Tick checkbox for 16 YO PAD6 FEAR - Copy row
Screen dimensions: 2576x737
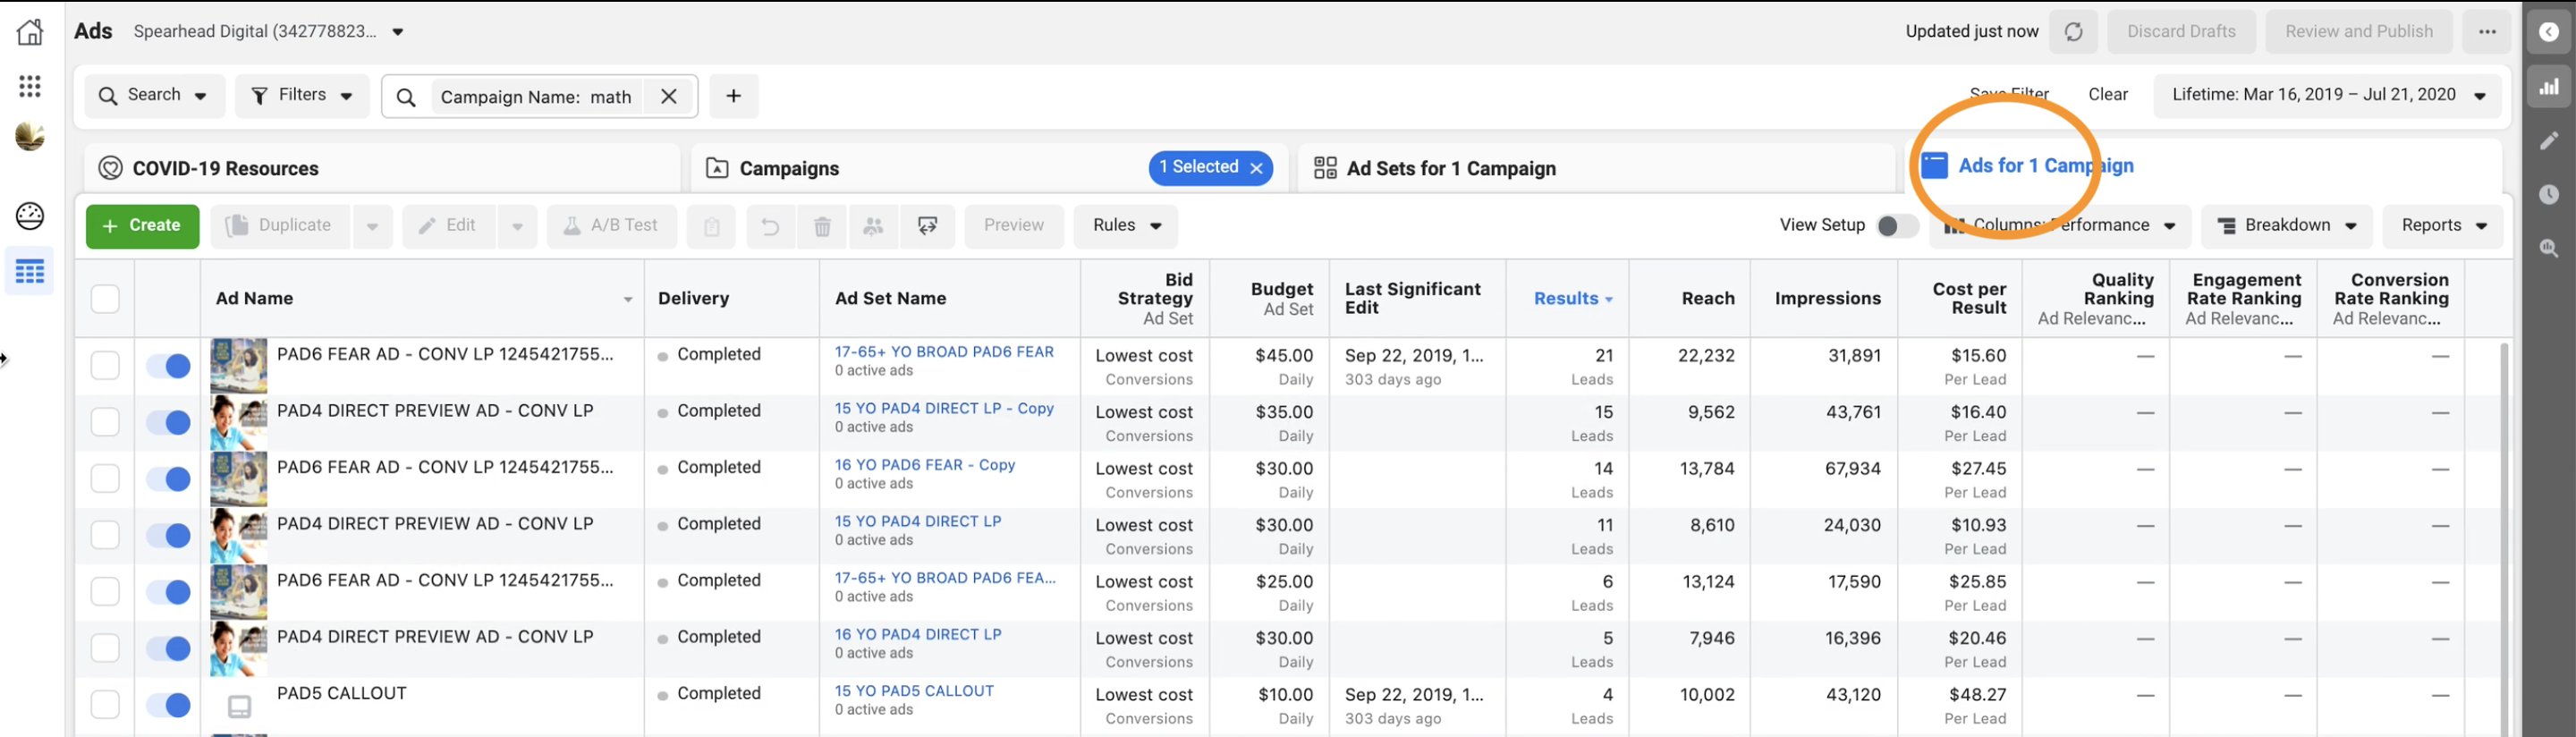105,479
